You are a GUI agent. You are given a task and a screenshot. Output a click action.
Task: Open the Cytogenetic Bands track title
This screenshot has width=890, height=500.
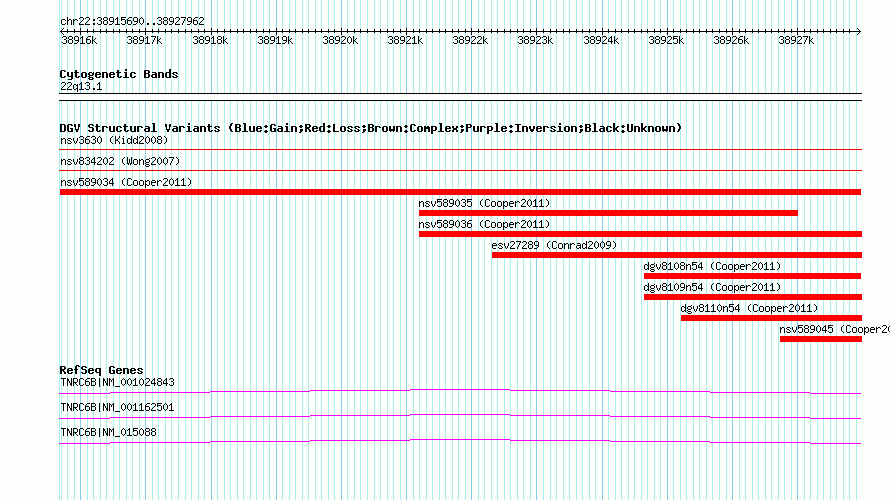pyautogui.click(x=119, y=74)
